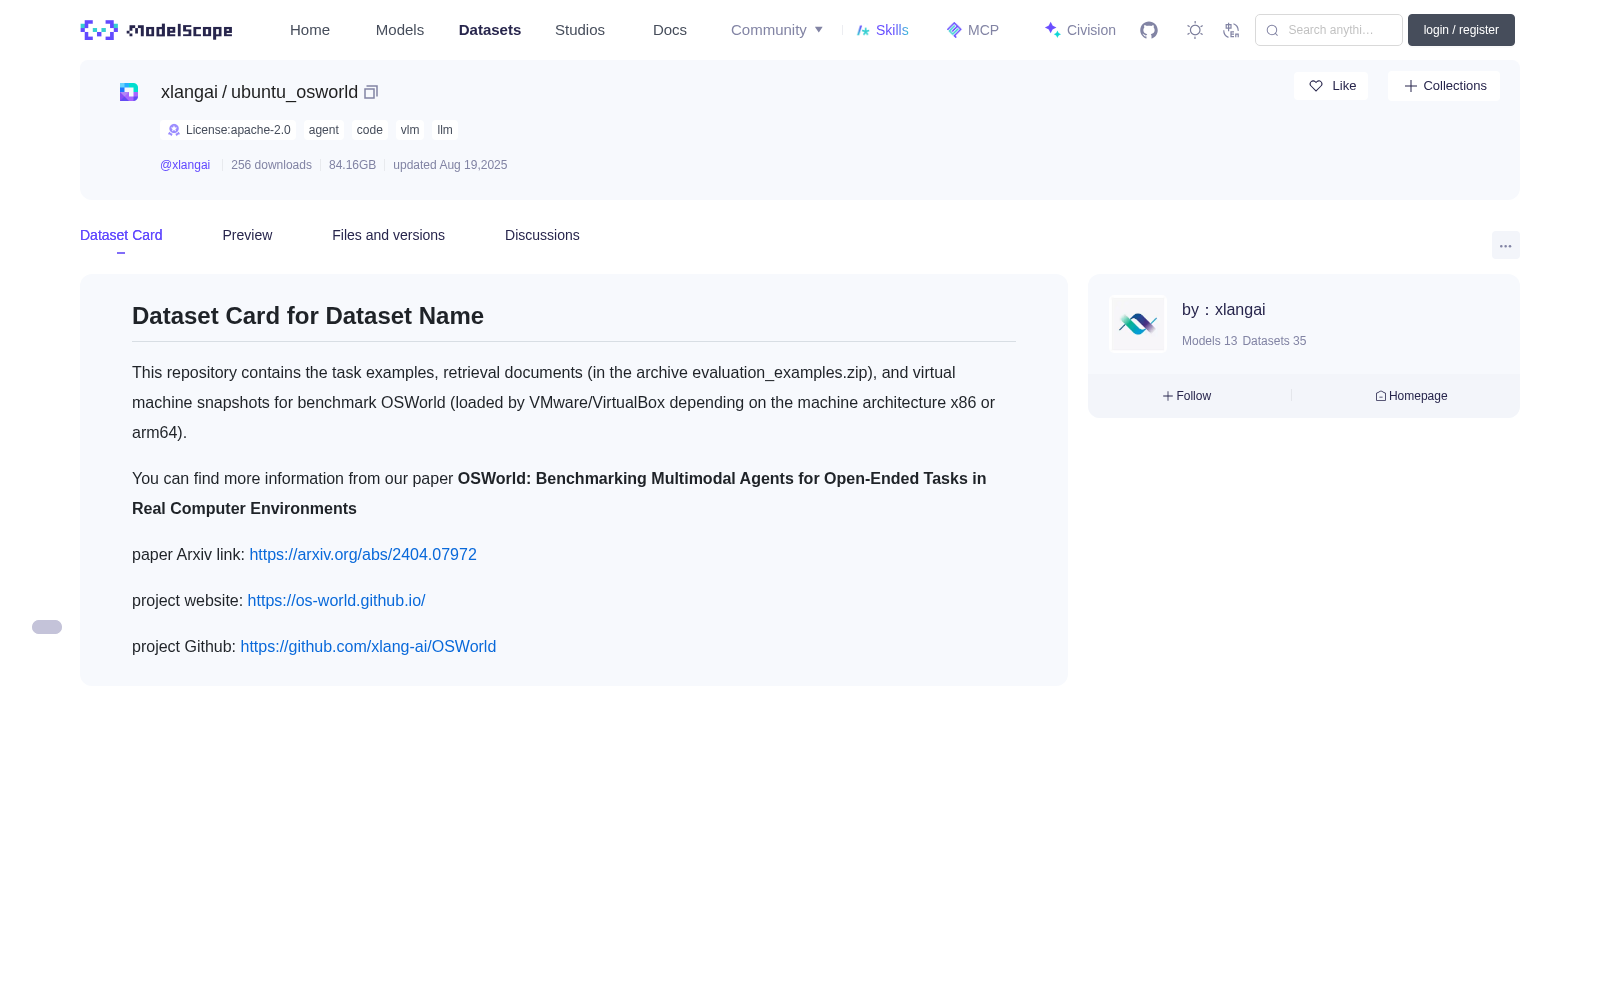Add the dataset to Collections
The image size is (1600, 1000).
[x=1444, y=86]
